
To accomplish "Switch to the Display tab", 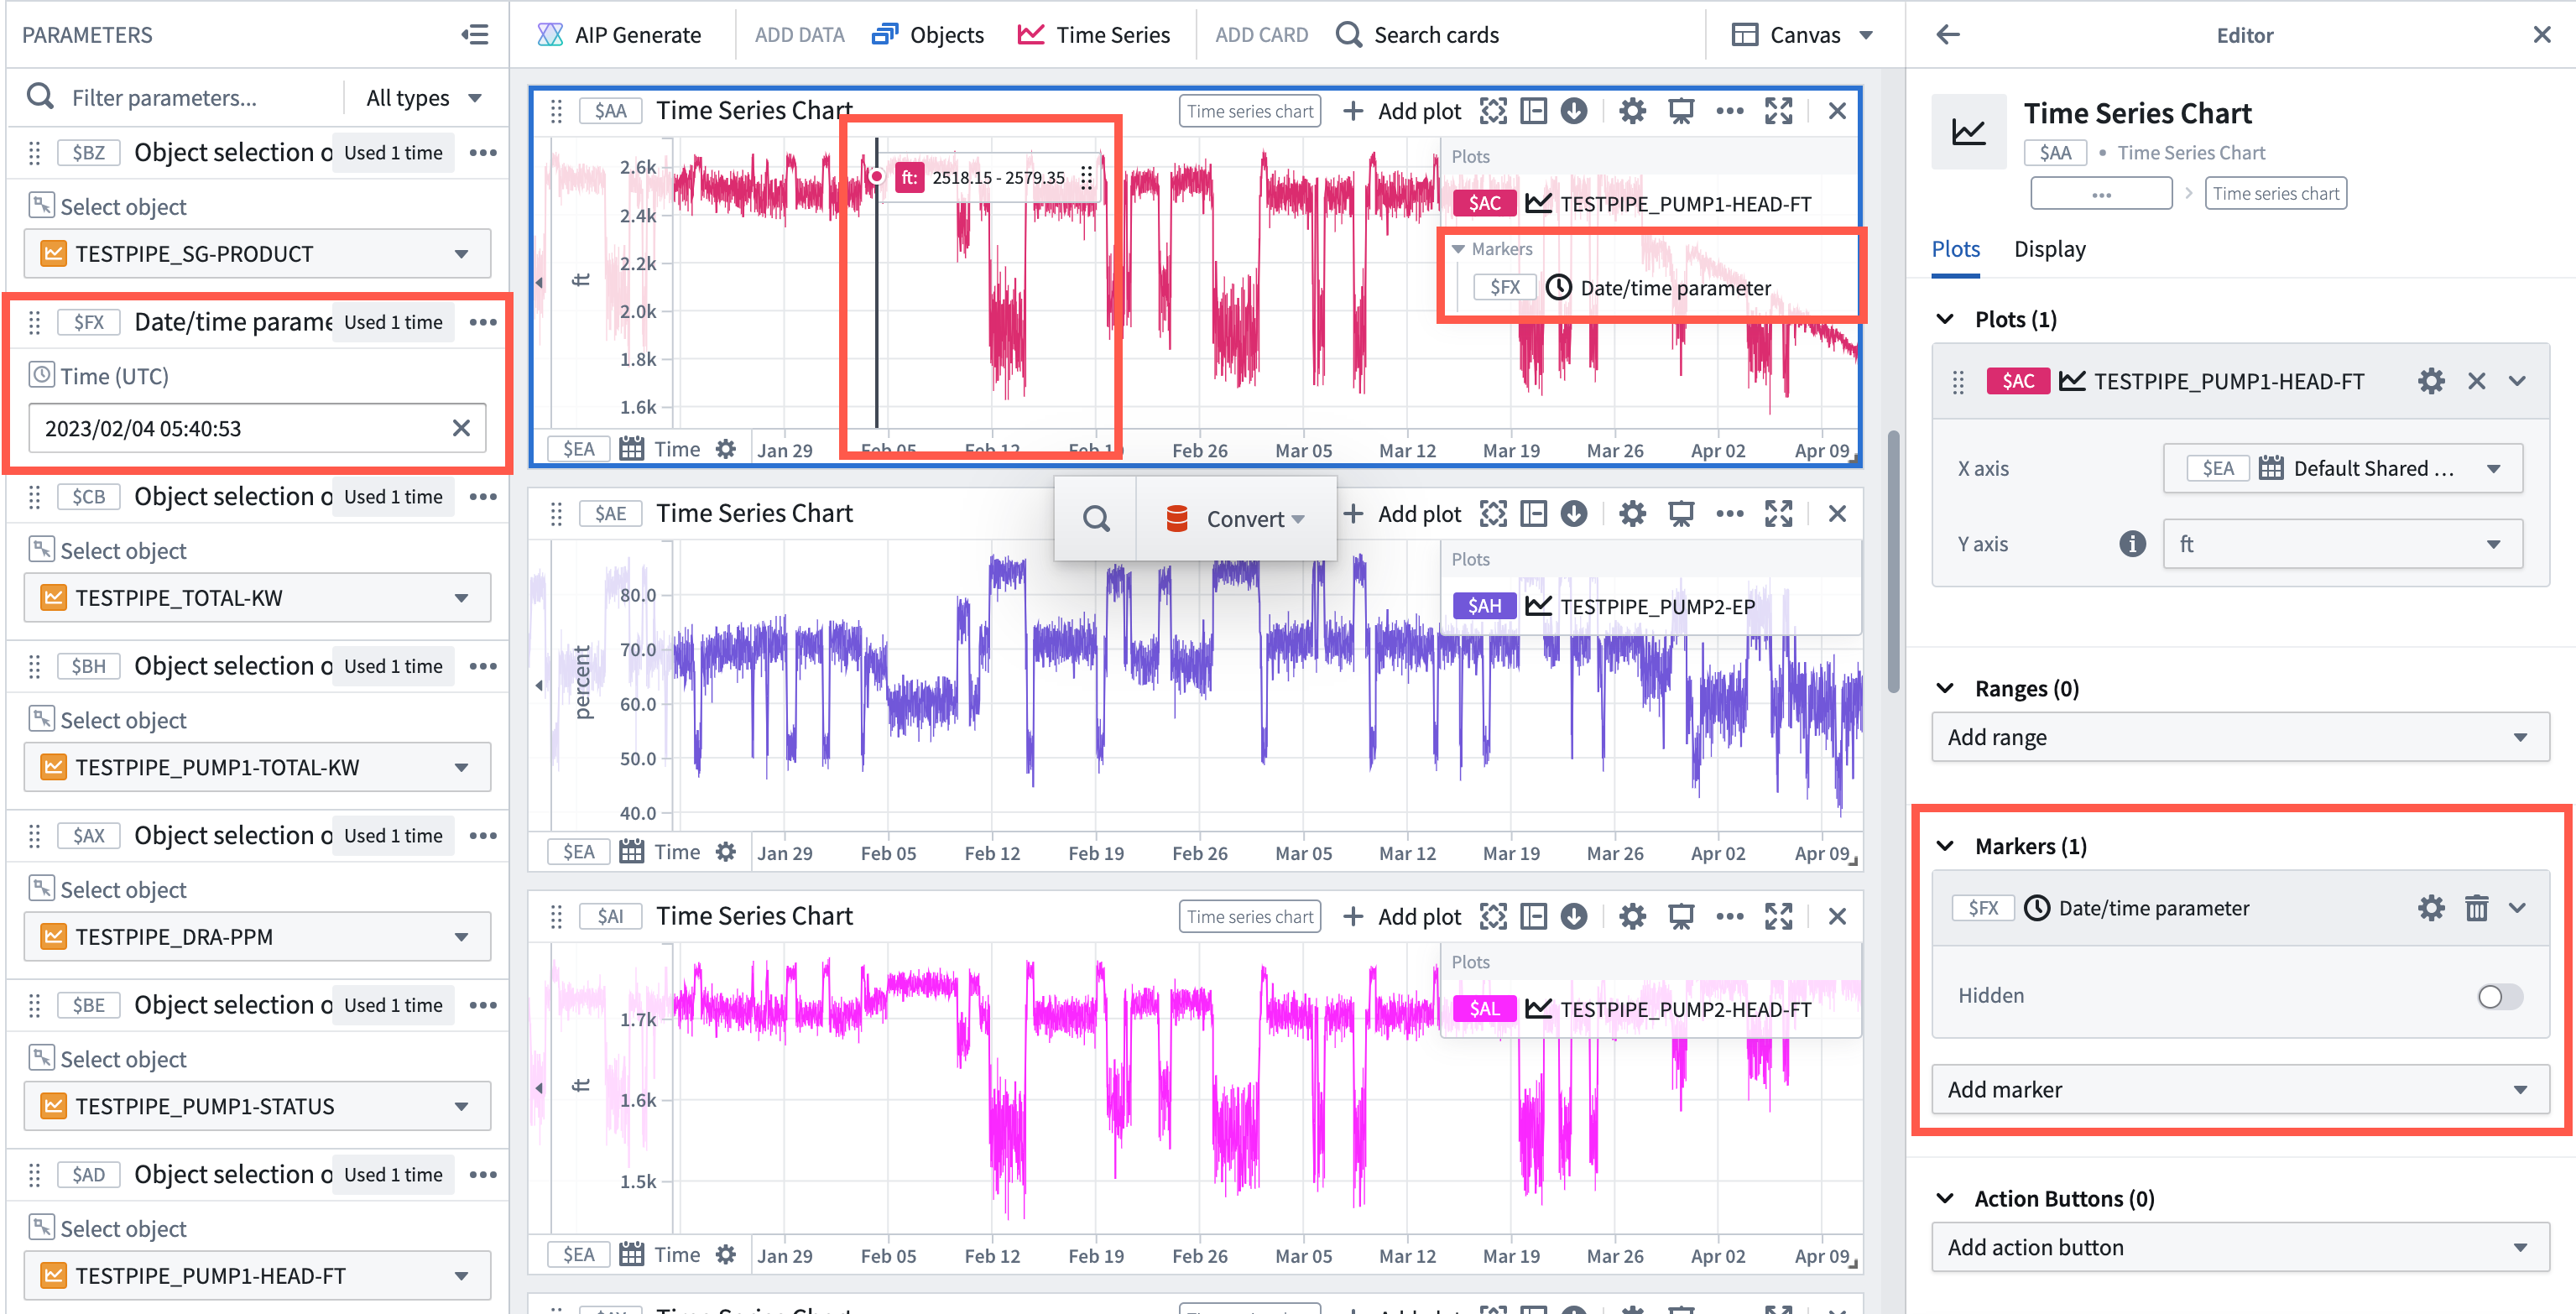I will pyautogui.click(x=2049, y=249).
